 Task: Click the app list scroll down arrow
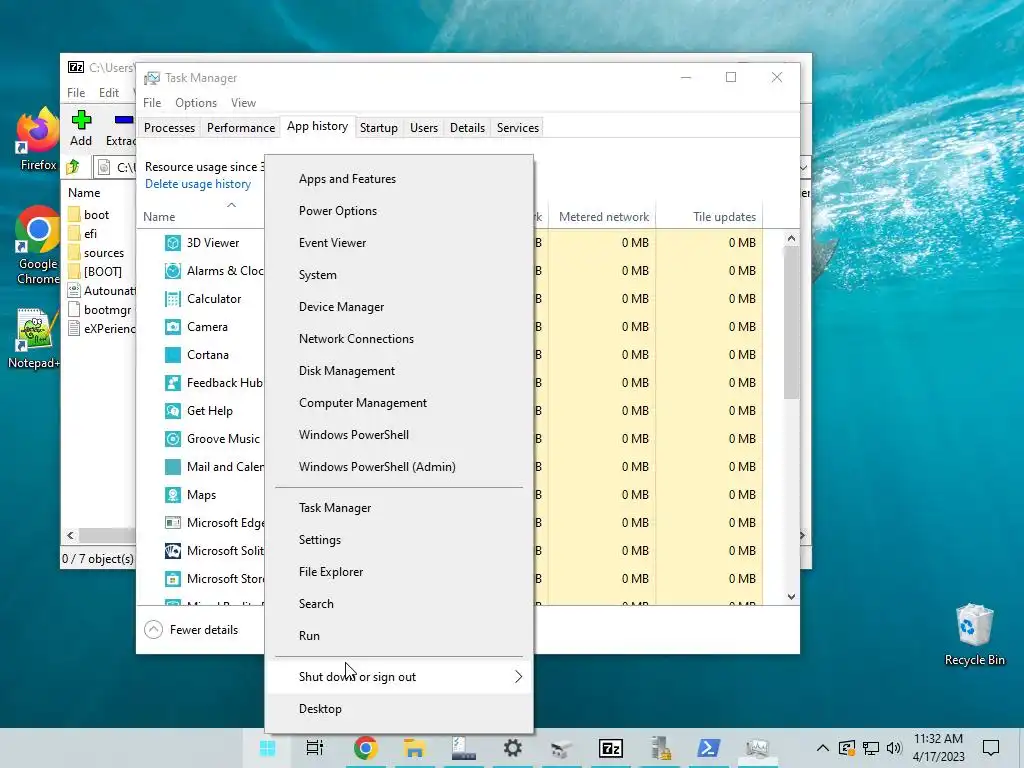pyautogui.click(x=792, y=597)
